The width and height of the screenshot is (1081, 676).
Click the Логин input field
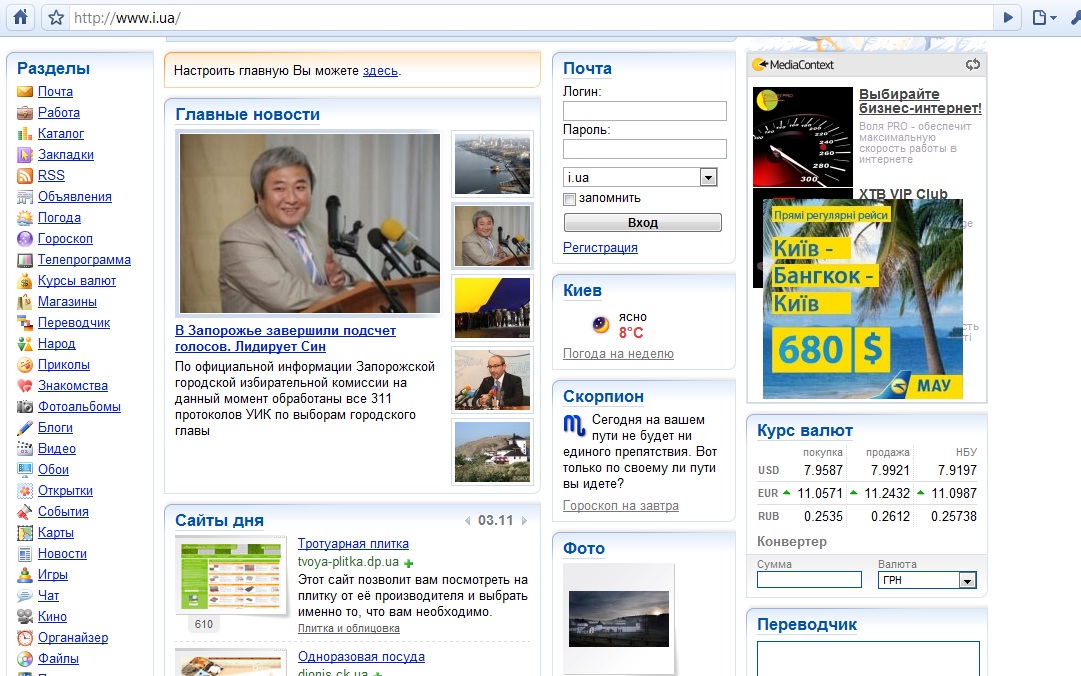coord(644,111)
